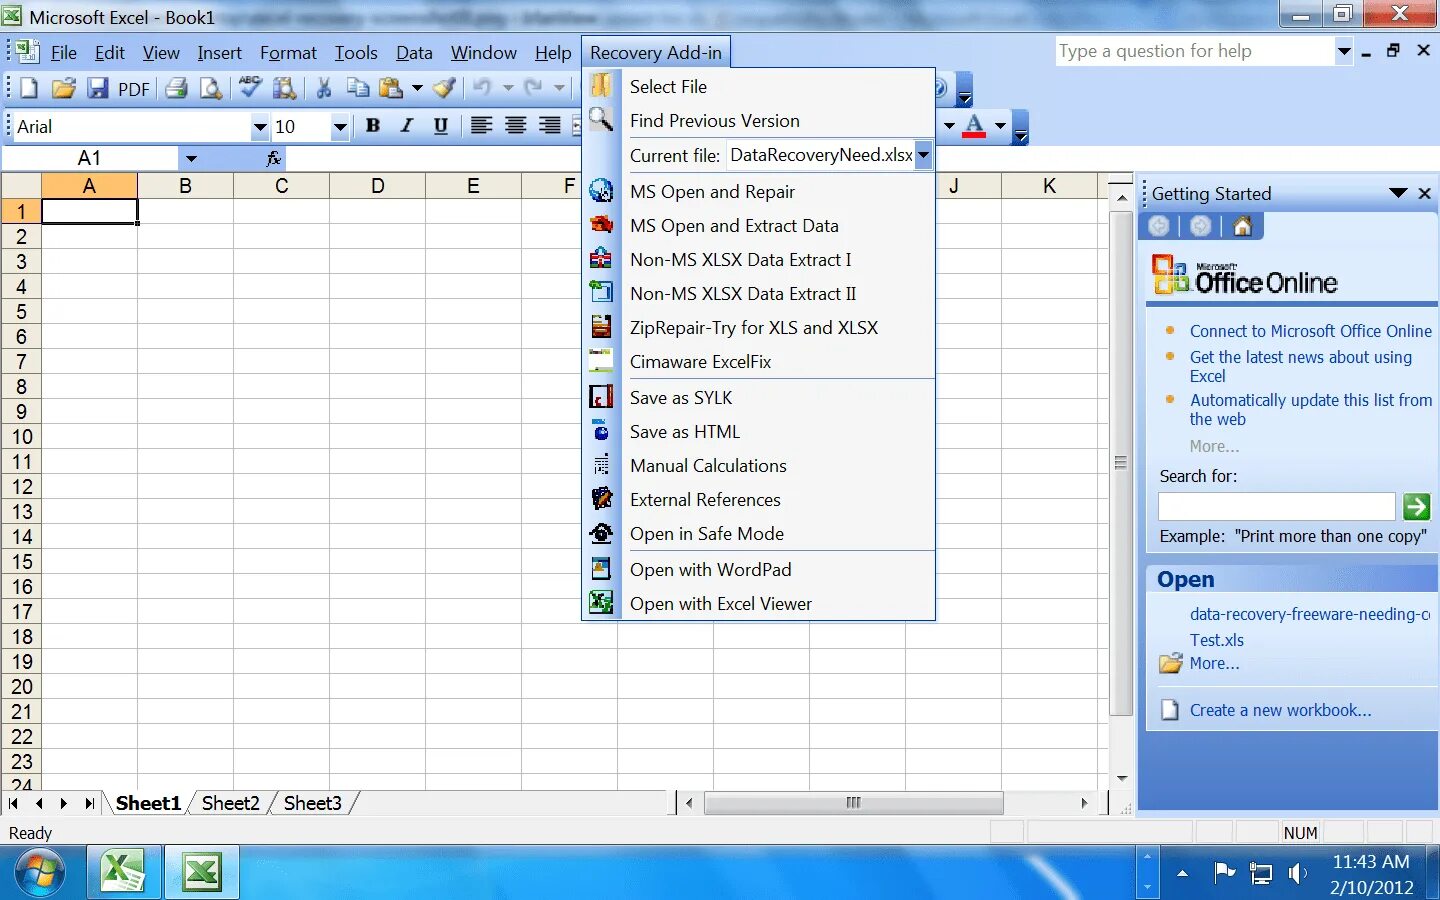Click the network tray icon
This screenshot has height=900, width=1440.
pyautogui.click(x=1262, y=874)
